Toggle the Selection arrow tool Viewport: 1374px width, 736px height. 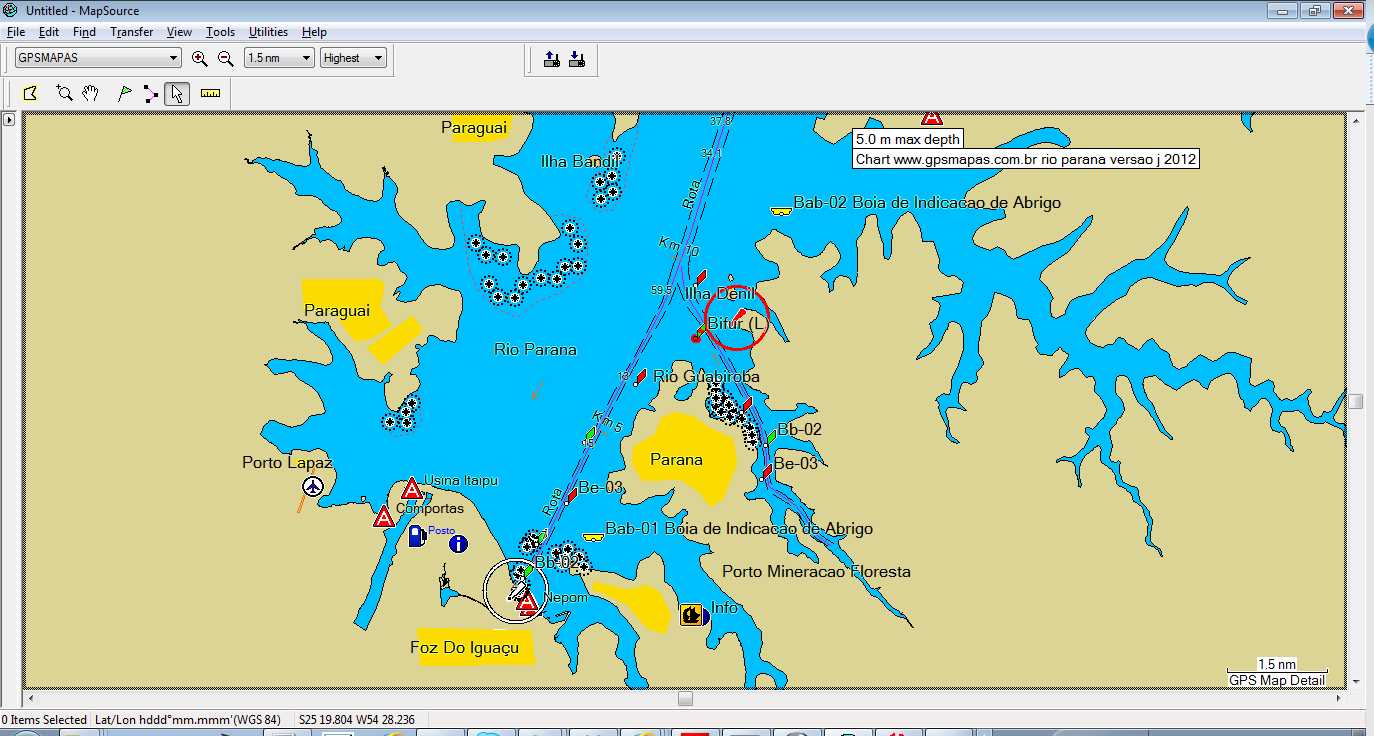(177, 94)
